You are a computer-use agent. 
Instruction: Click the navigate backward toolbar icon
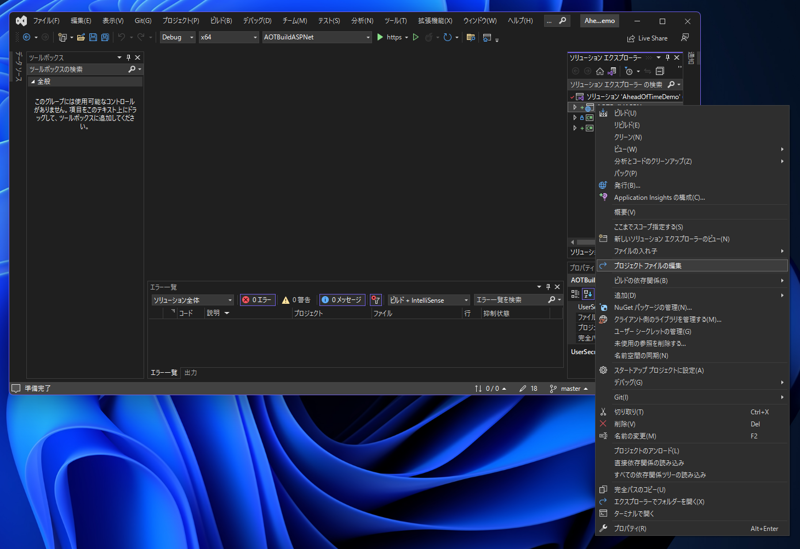coord(27,37)
